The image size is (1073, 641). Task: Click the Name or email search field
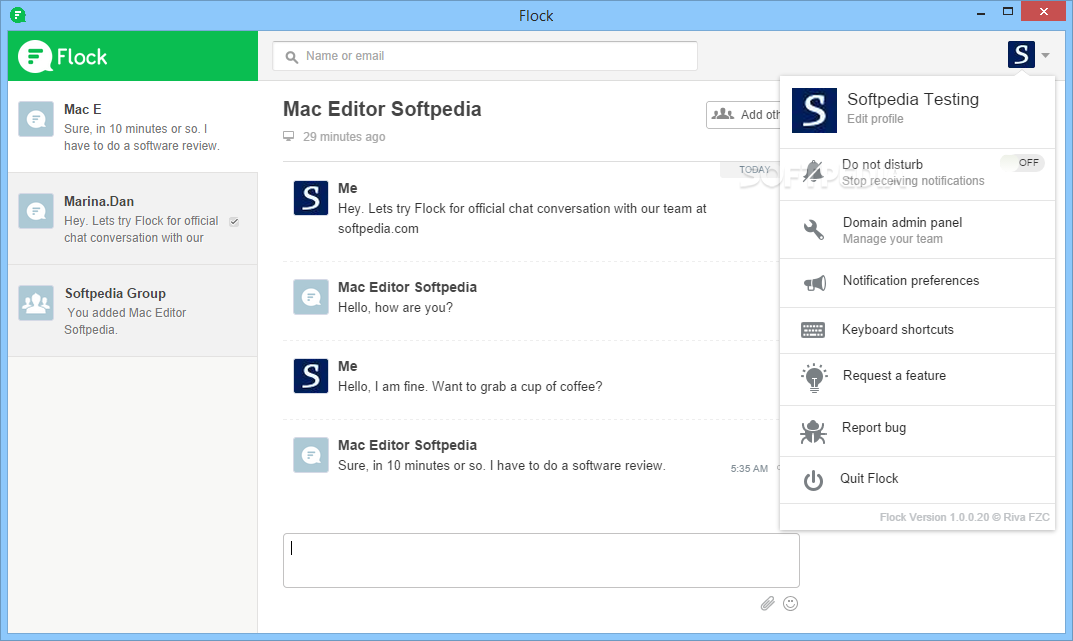[x=485, y=56]
